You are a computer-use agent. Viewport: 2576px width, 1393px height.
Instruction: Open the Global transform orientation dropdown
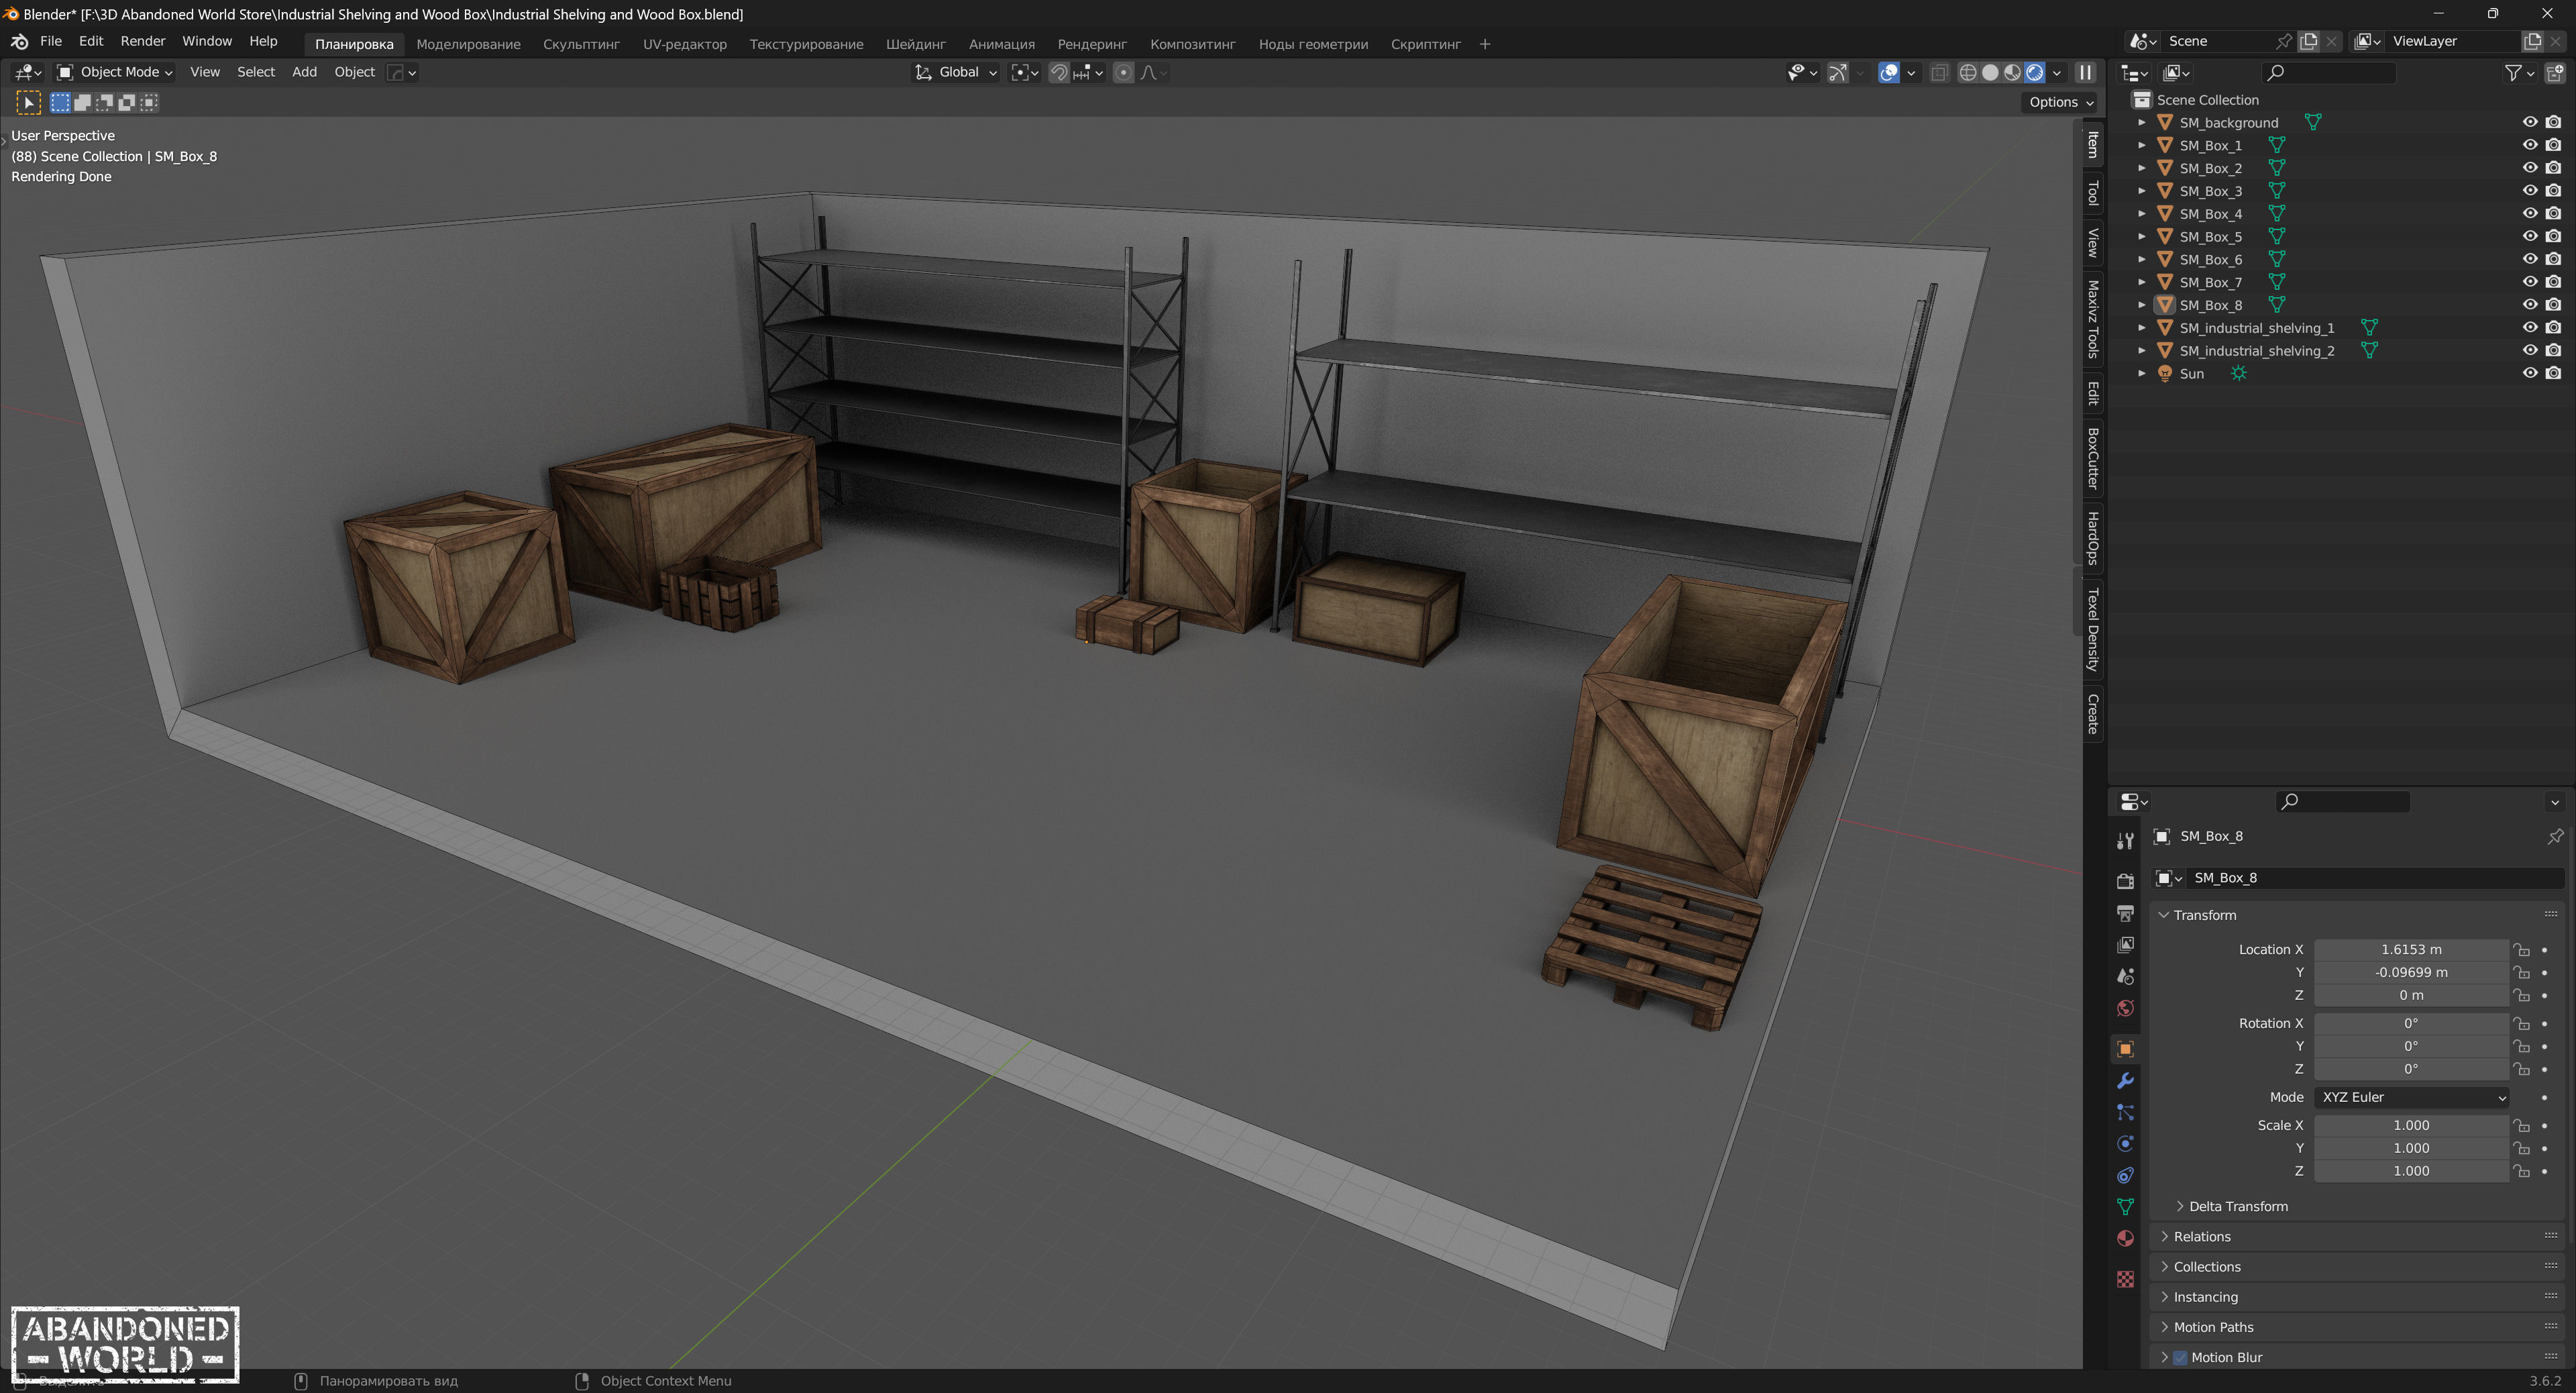pos(955,72)
